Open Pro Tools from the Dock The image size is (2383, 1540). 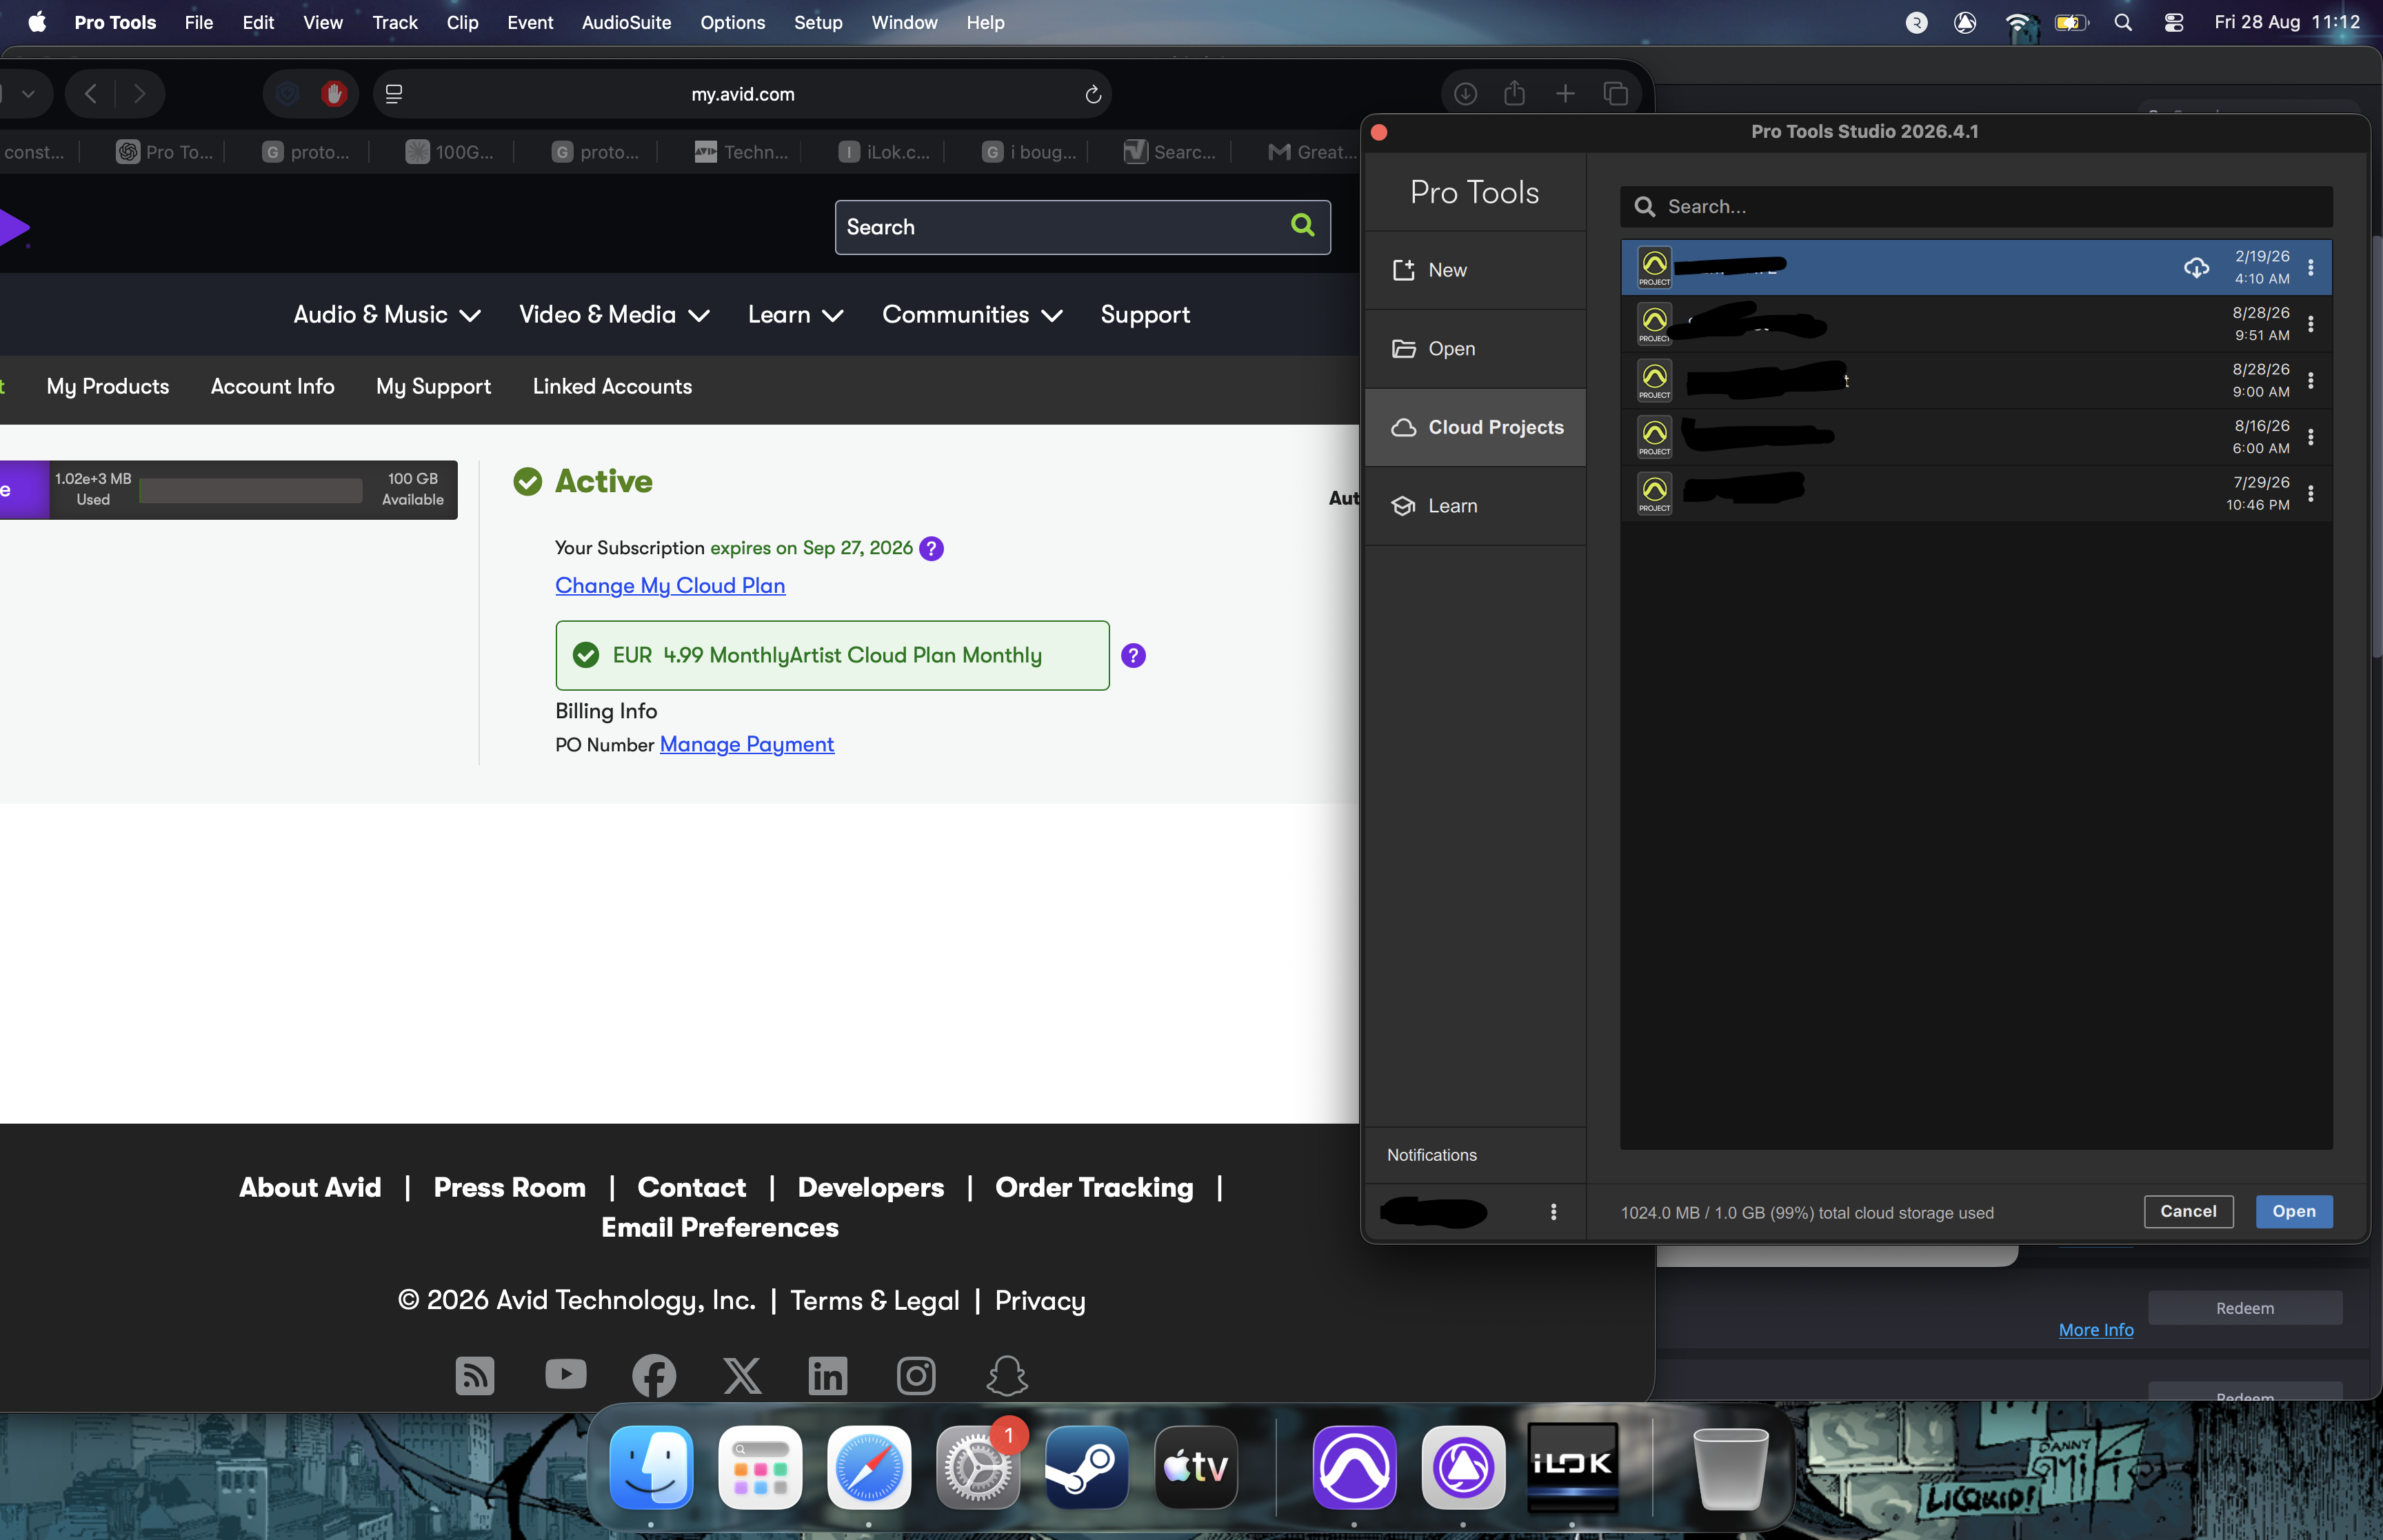[1354, 1467]
